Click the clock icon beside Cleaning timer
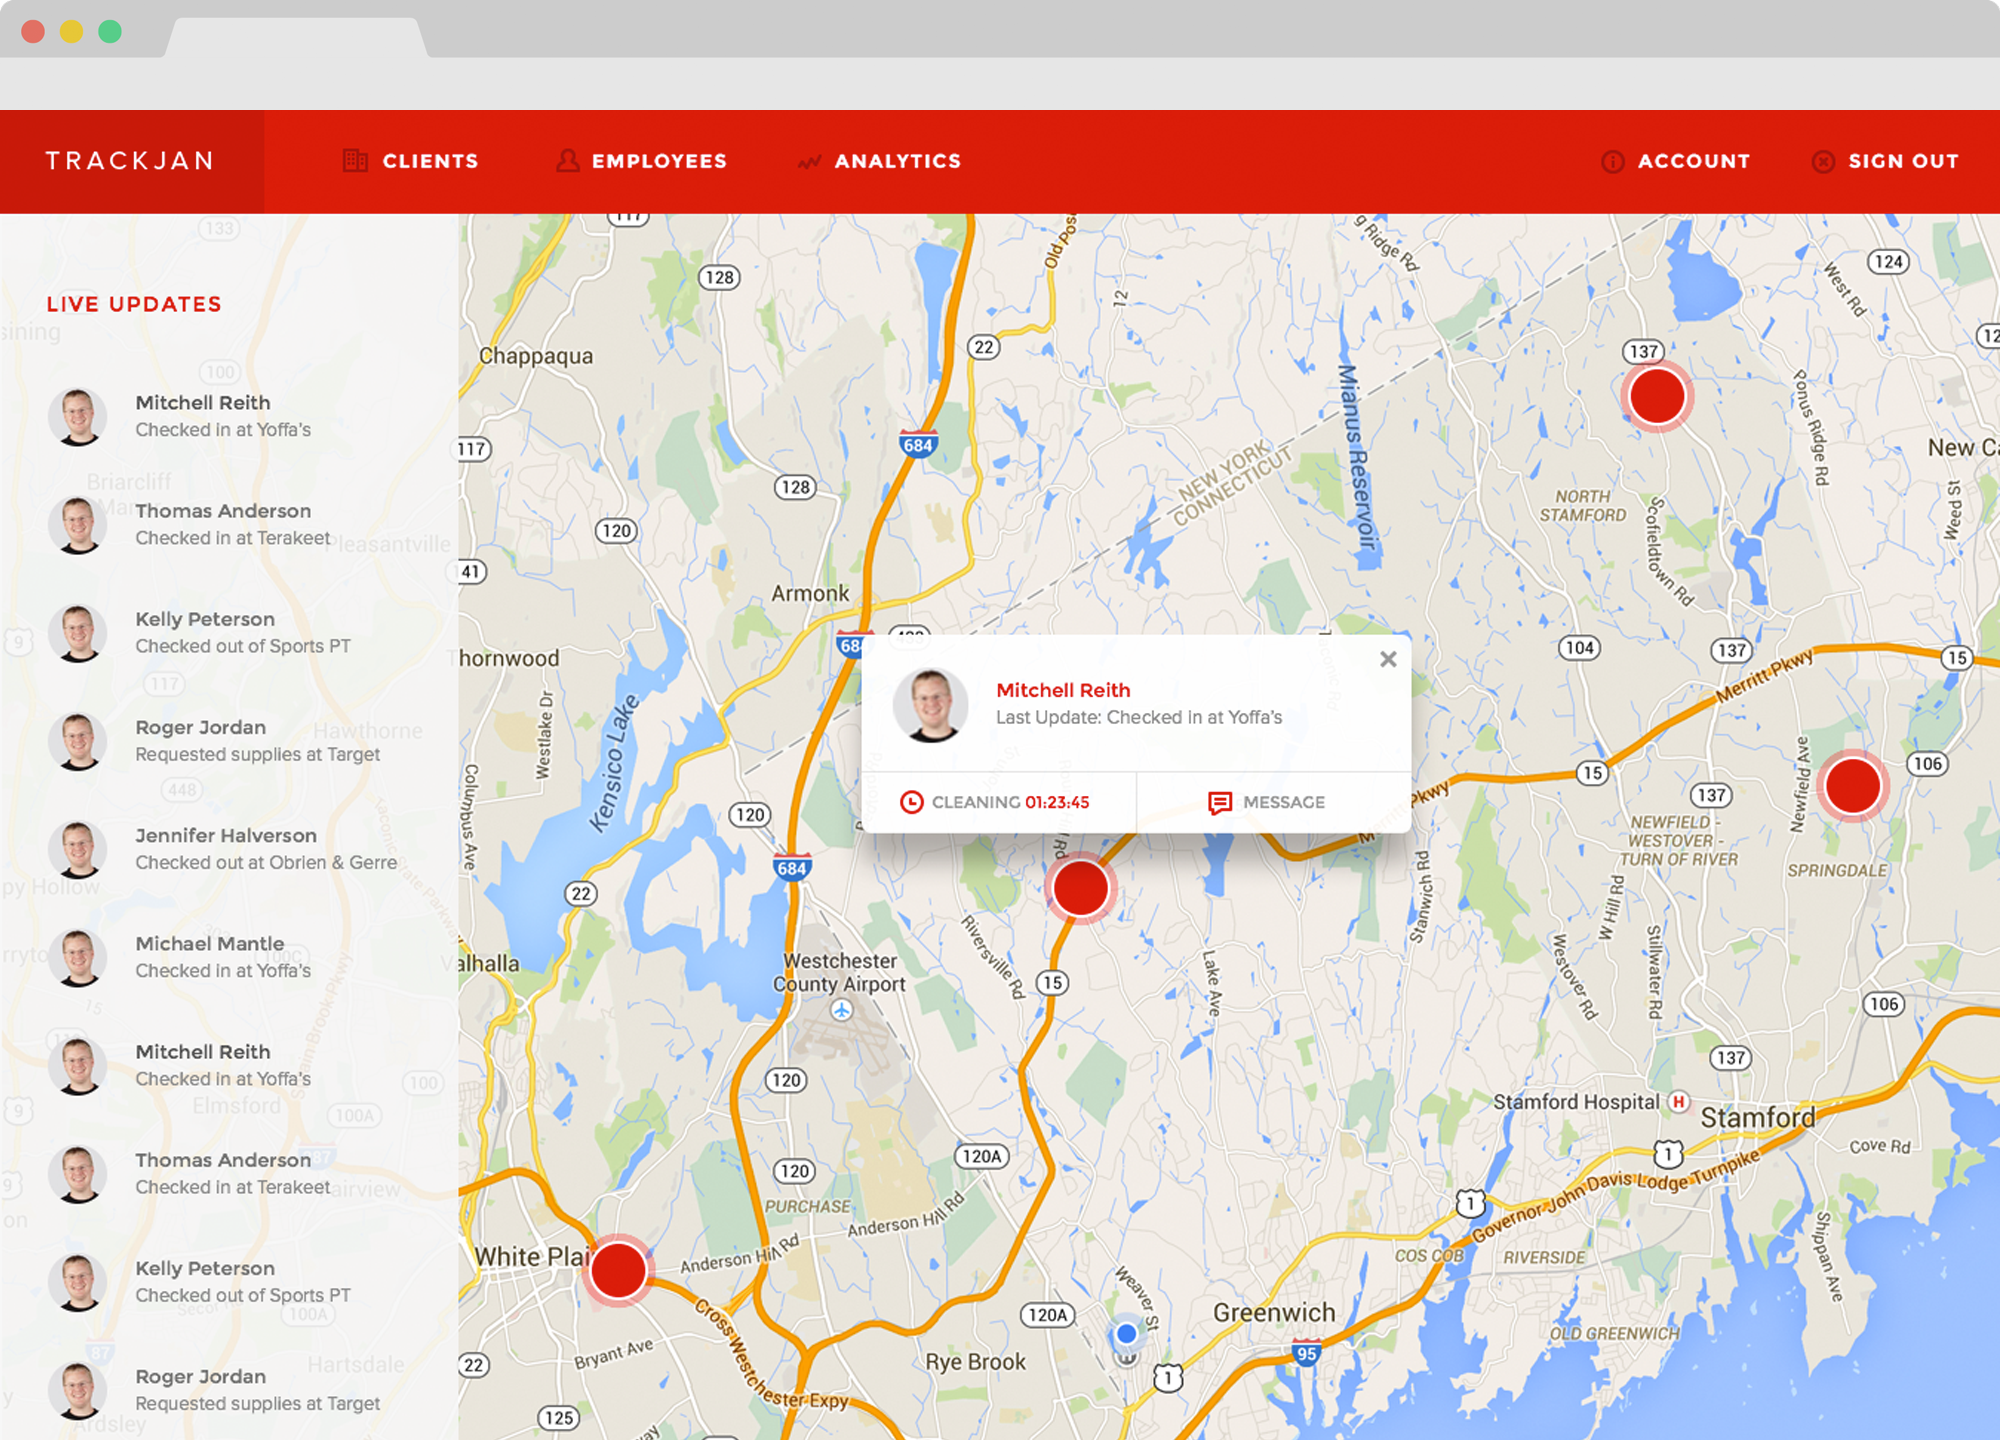Viewport: 2000px width, 1440px height. pyautogui.click(x=911, y=802)
